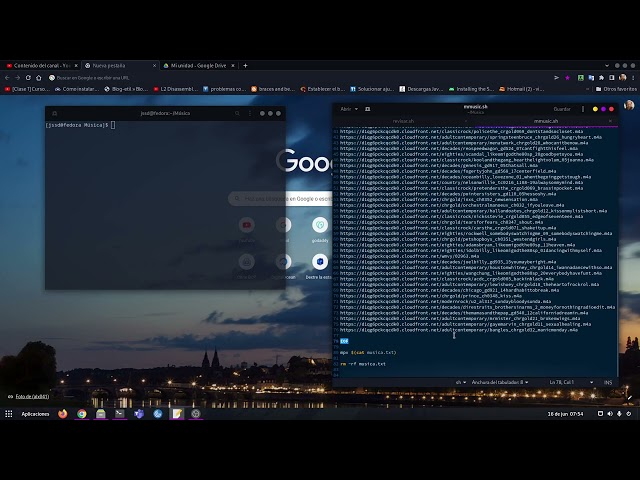Switch to Chrome in taskbar

coord(82,414)
